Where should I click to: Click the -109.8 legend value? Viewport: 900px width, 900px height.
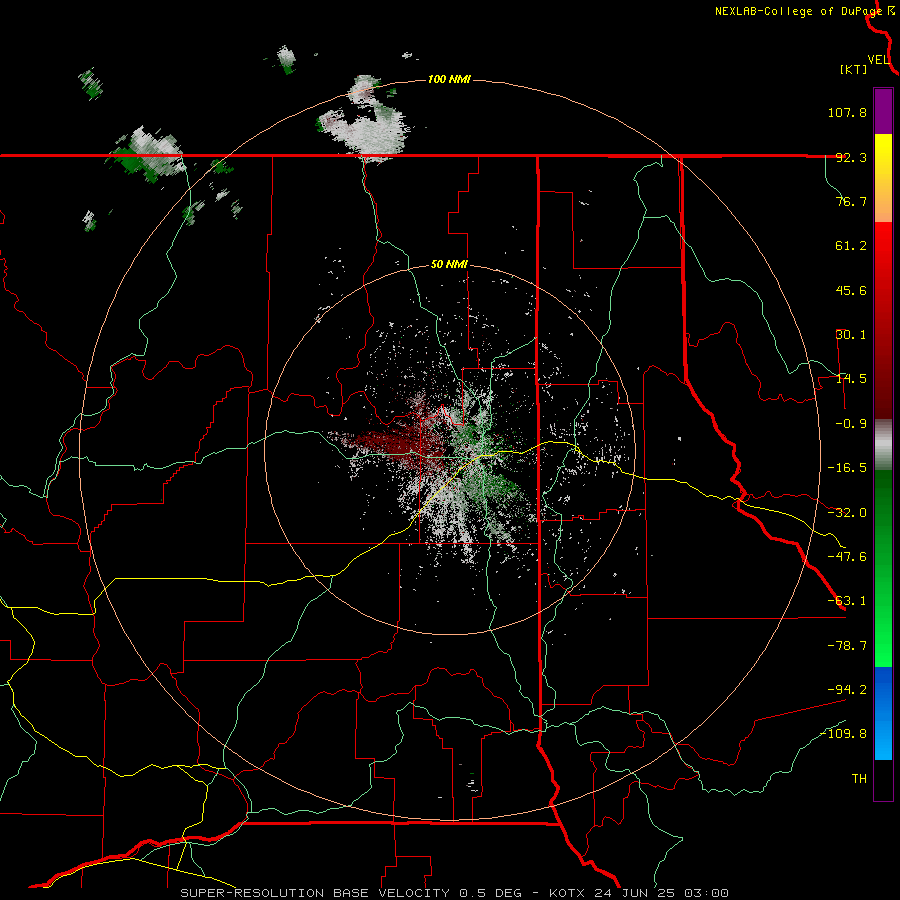pyautogui.click(x=844, y=734)
